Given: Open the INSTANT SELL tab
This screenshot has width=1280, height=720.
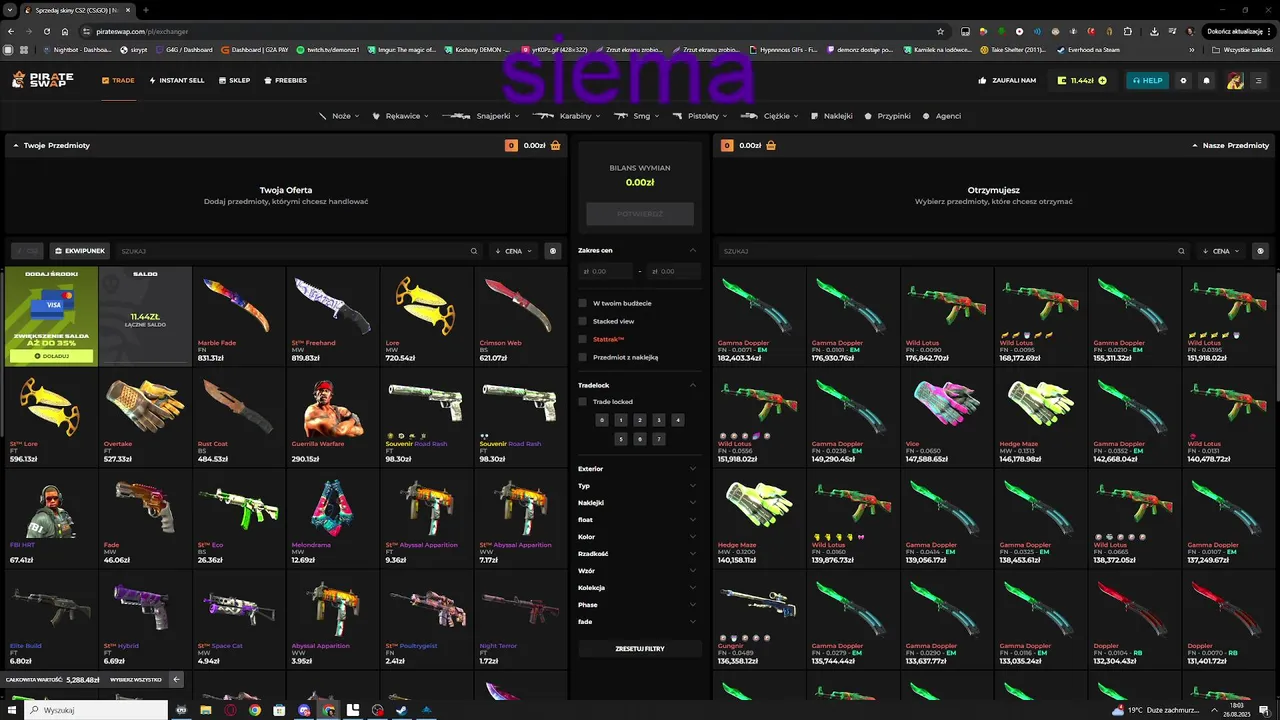Looking at the screenshot, I should 177,80.
